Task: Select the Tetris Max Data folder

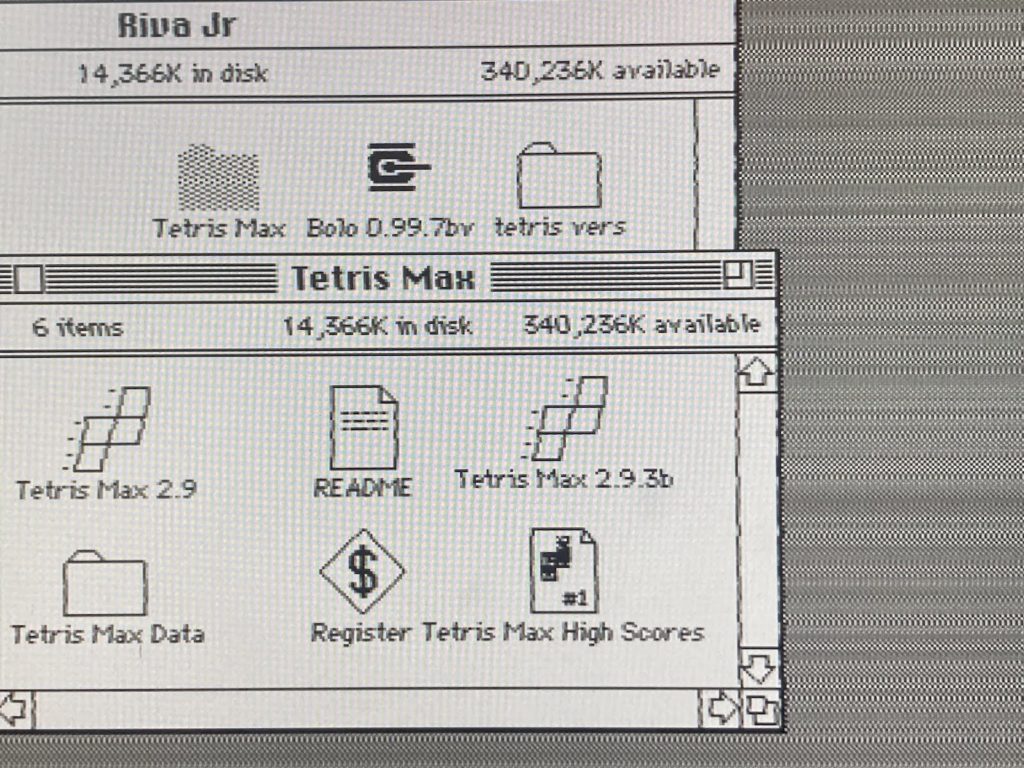Action: pyautogui.click(x=104, y=583)
